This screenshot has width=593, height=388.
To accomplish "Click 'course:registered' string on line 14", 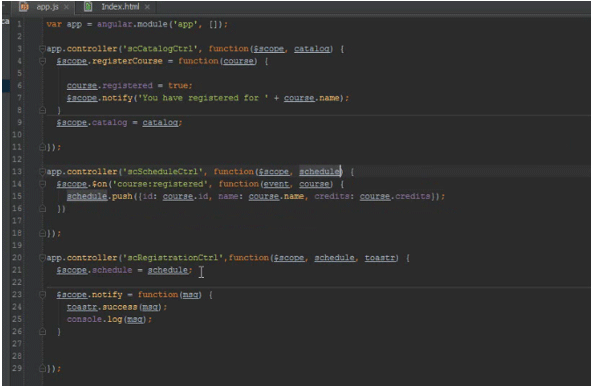I will 160,184.
